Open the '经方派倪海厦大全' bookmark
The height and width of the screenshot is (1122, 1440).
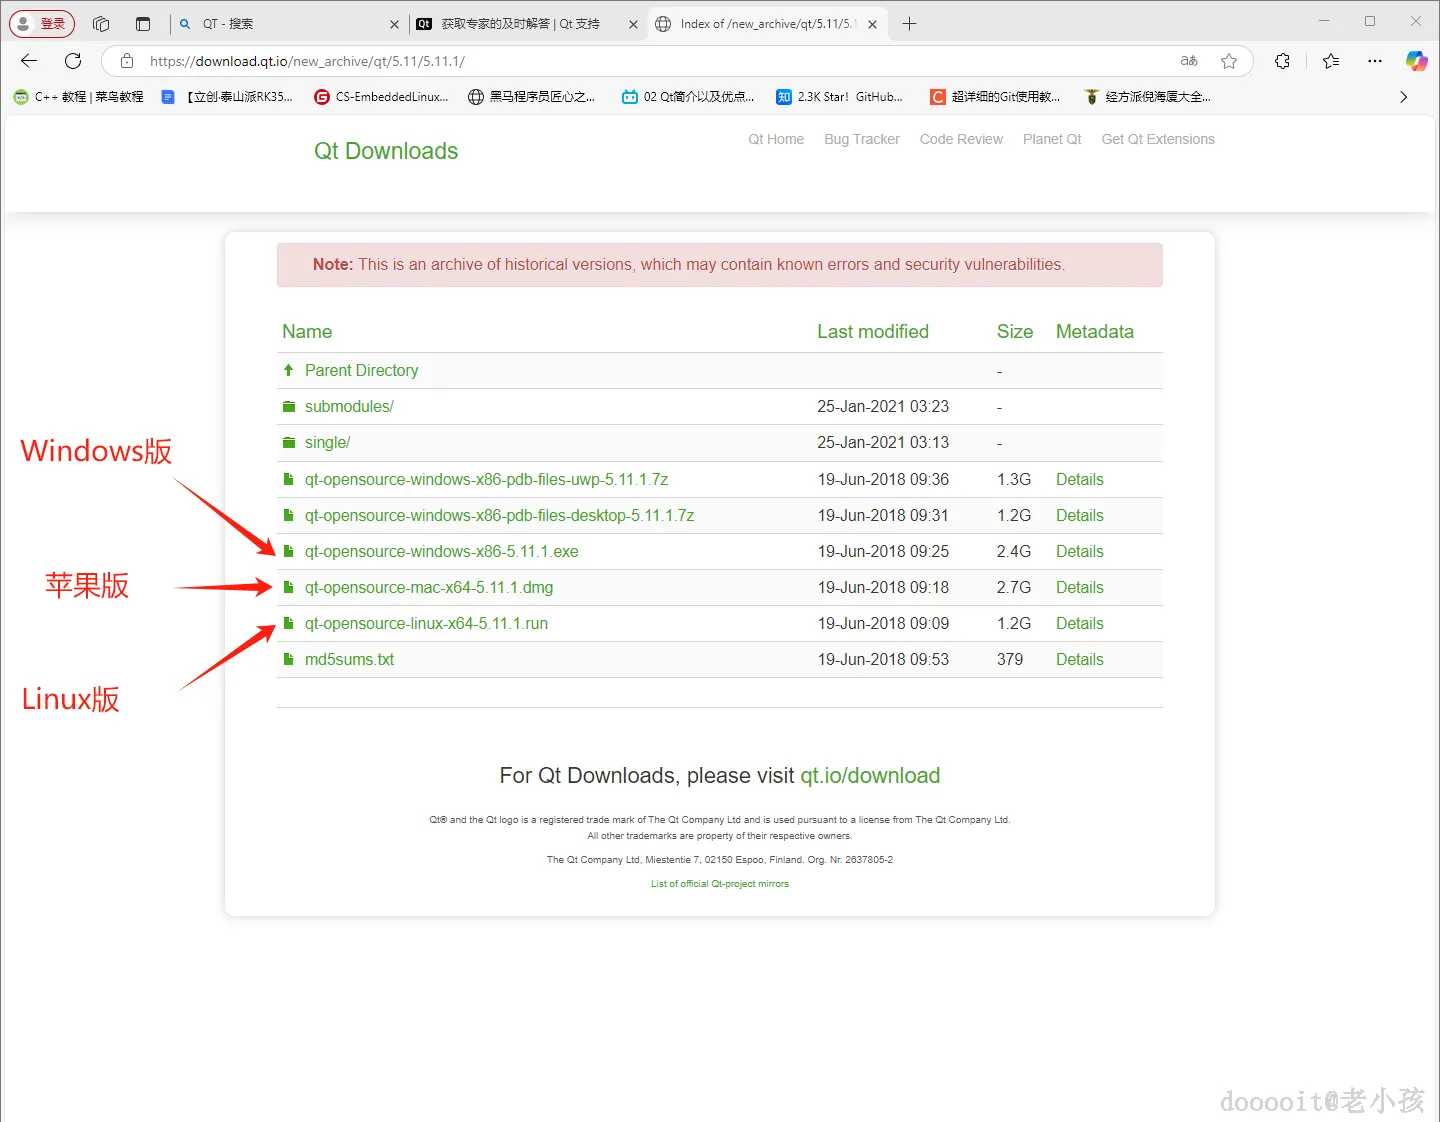pyautogui.click(x=1148, y=97)
